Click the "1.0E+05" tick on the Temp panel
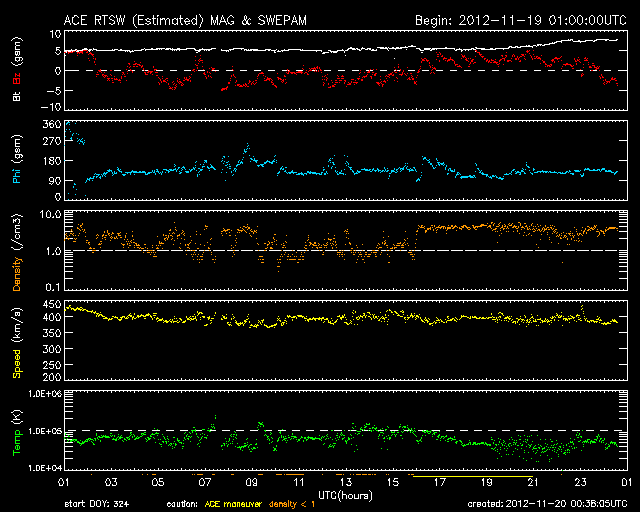 click(x=45, y=431)
